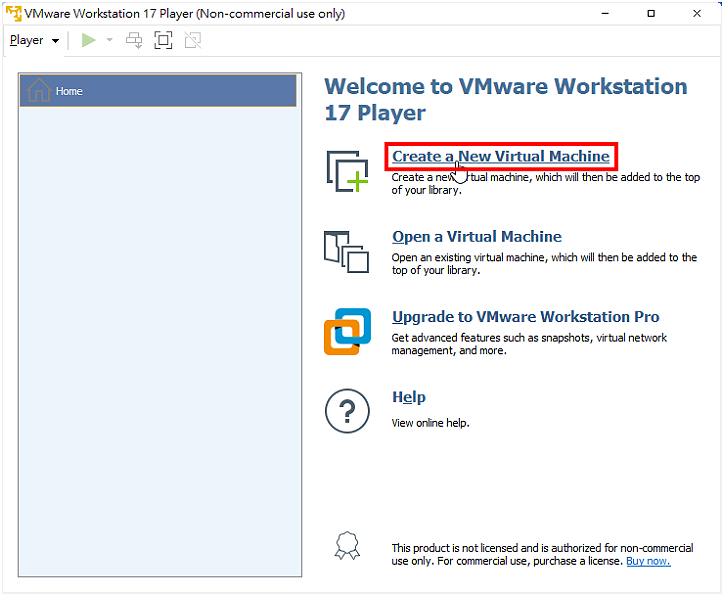Image resolution: width=724 pixels, height=596 pixels.
Task: Open a Virtual Machine link
Action: (477, 236)
